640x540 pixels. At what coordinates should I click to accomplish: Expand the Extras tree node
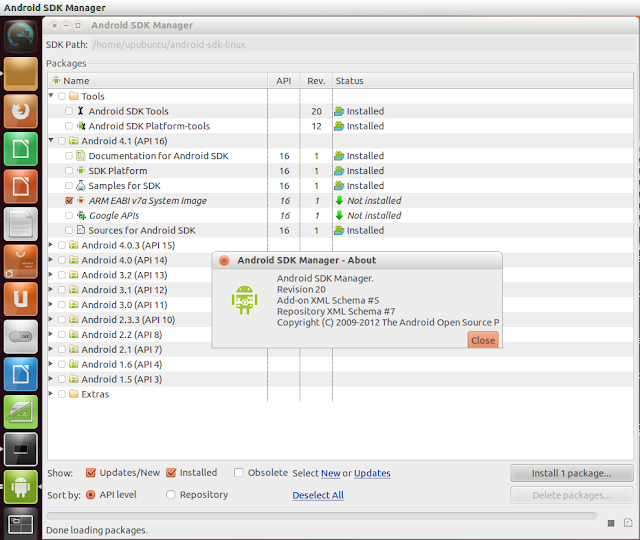click(51, 393)
